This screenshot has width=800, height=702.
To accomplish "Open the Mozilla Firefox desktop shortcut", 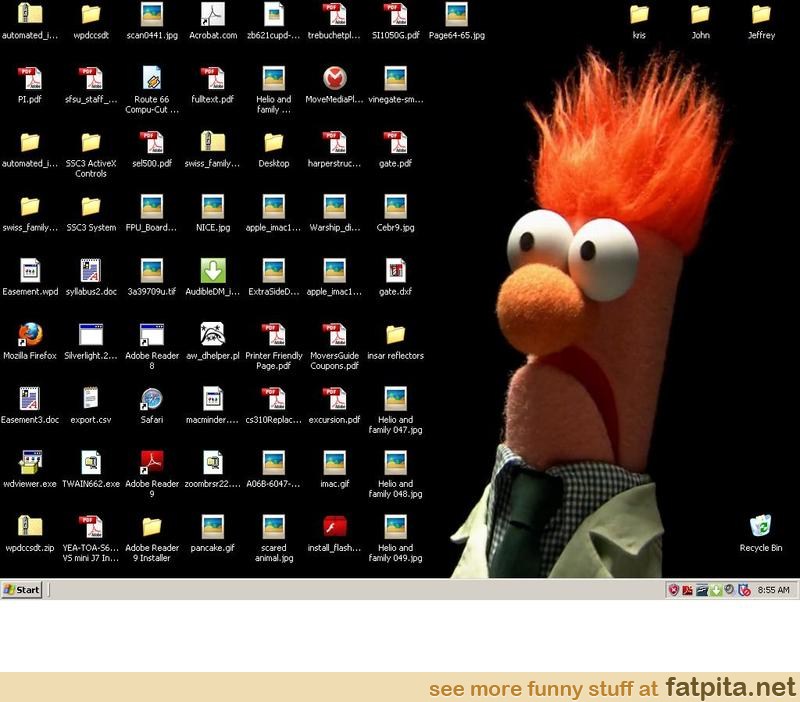I will [30, 334].
